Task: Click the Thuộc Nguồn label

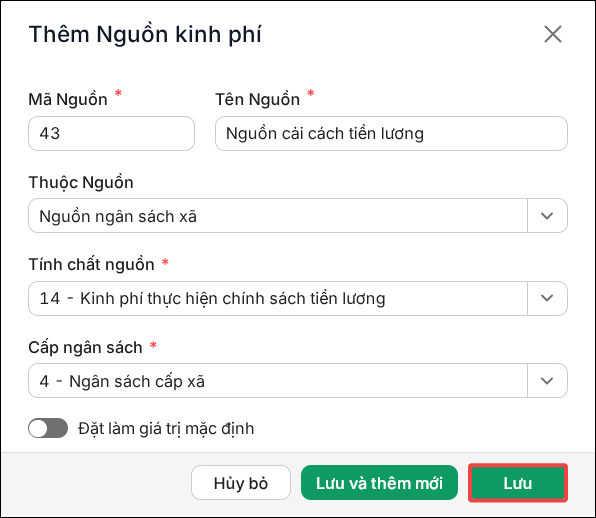Action: pyautogui.click(x=81, y=182)
